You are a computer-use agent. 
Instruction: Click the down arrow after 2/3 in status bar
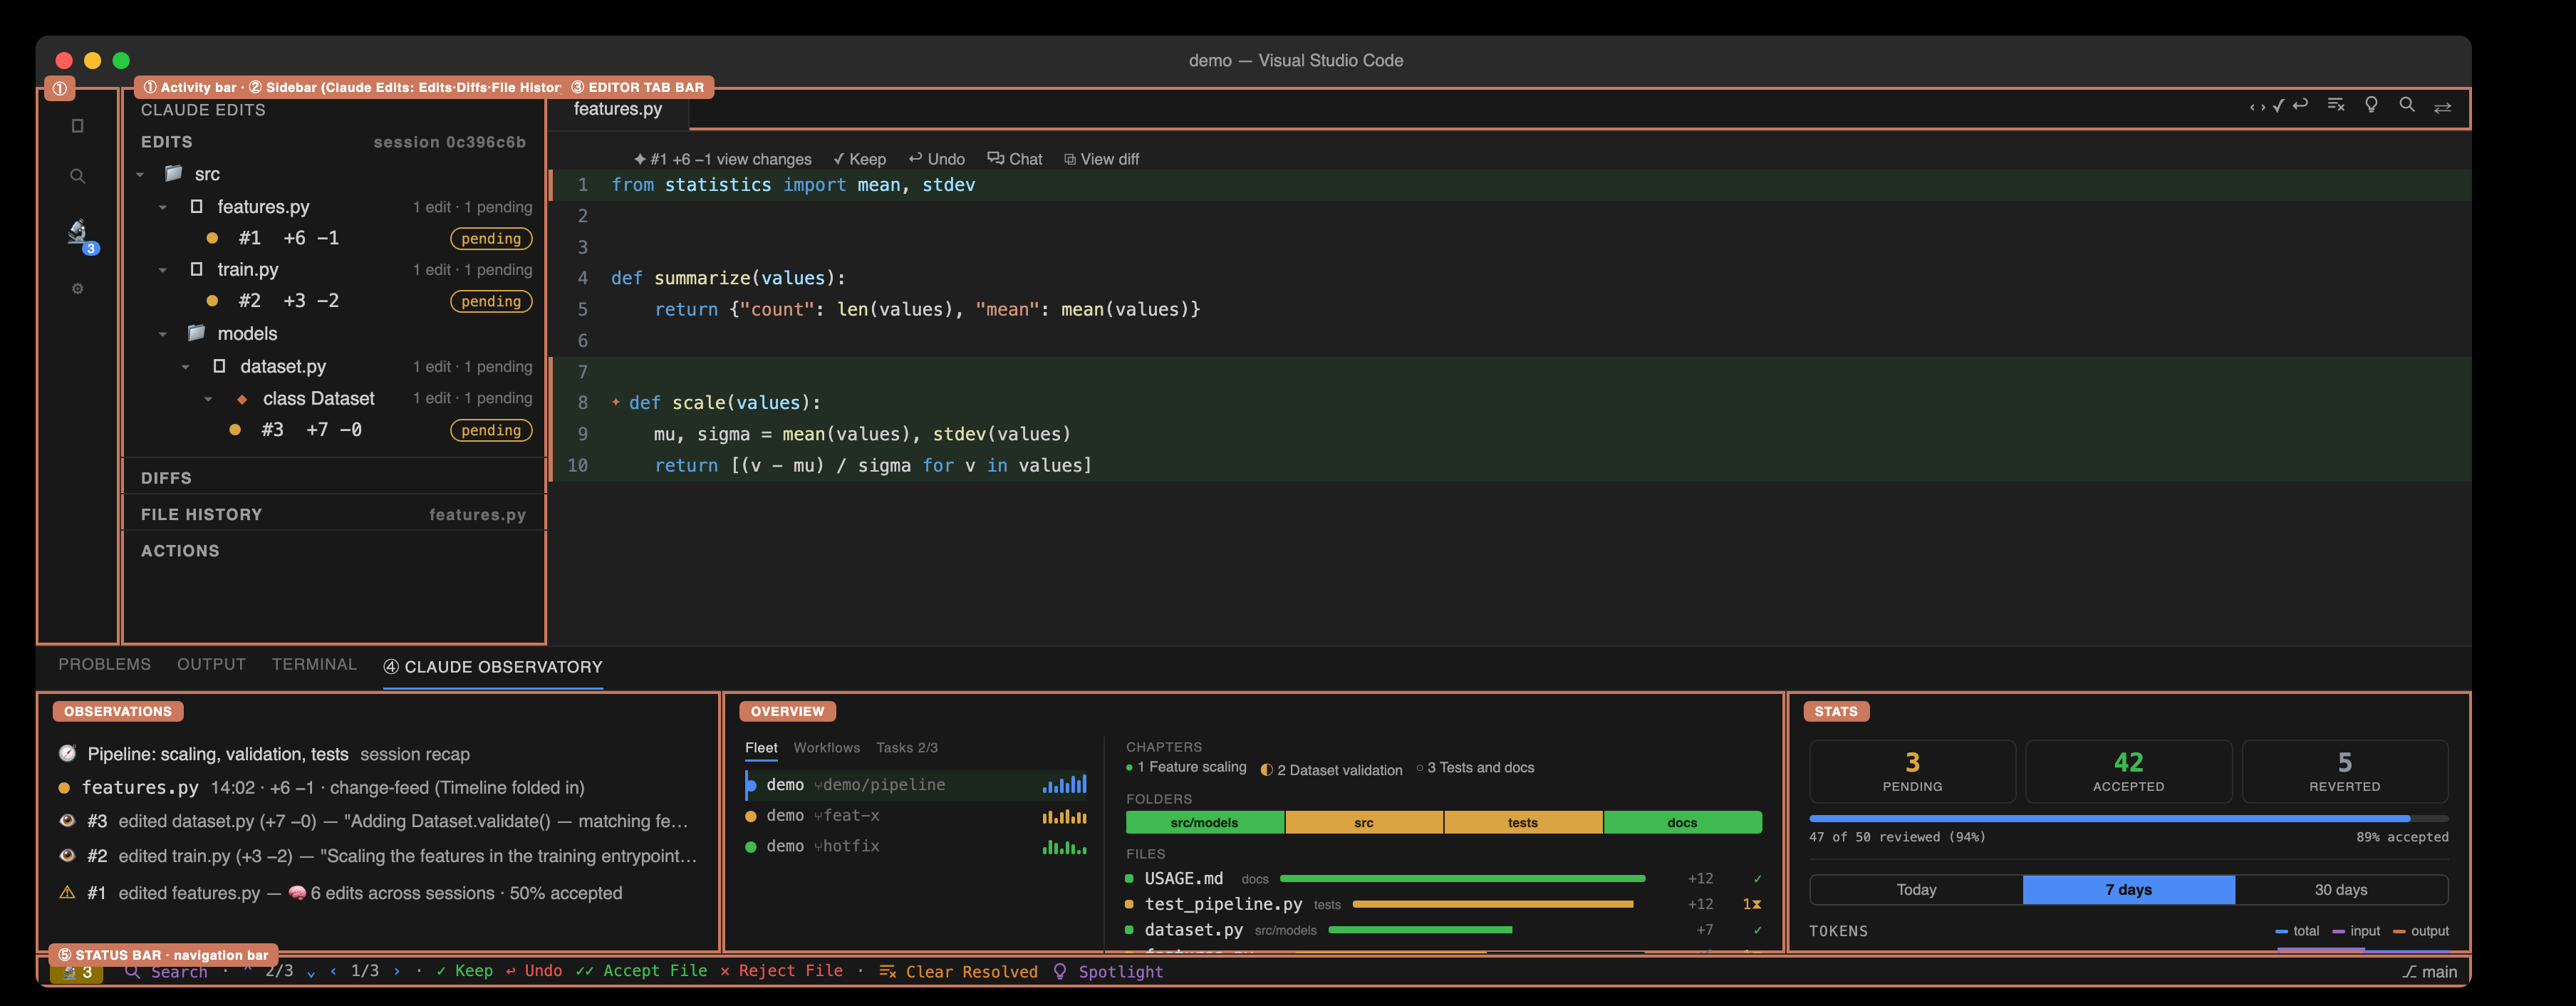point(311,974)
